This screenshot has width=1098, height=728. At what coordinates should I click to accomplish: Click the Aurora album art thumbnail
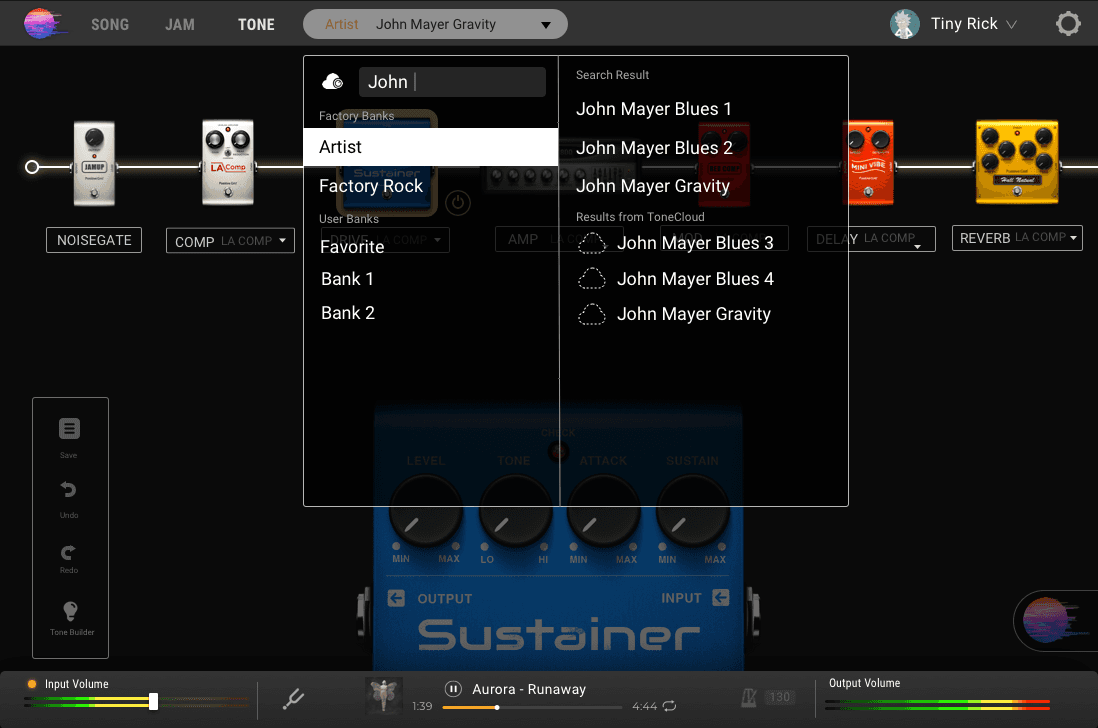(x=383, y=695)
